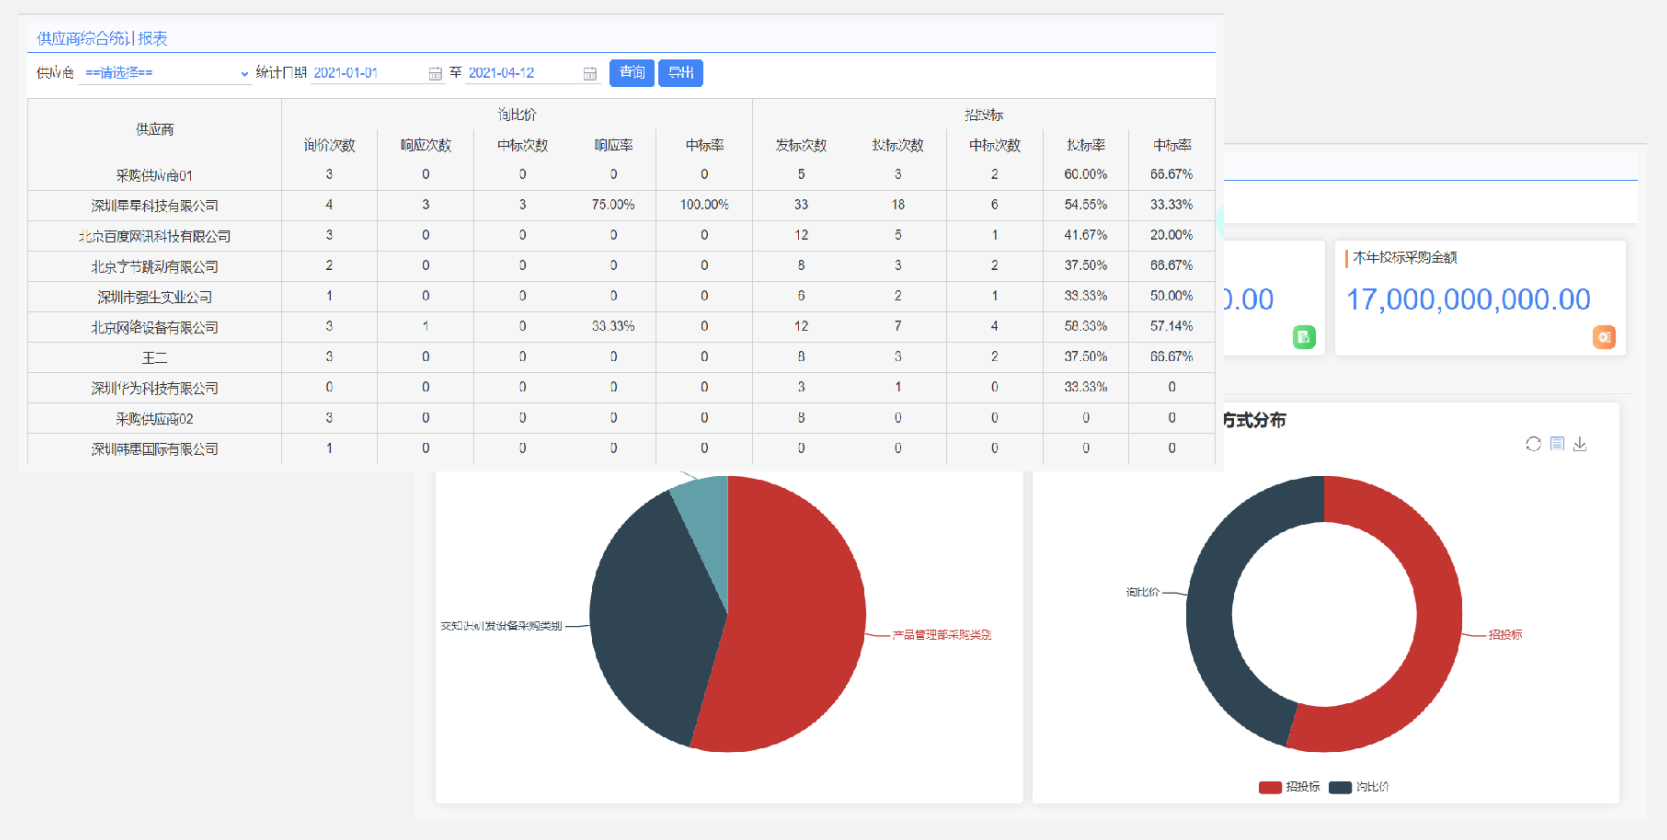The width and height of the screenshot is (1667, 840).
Task: Select the 供应商综合统计报表 title
Action: coord(102,38)
